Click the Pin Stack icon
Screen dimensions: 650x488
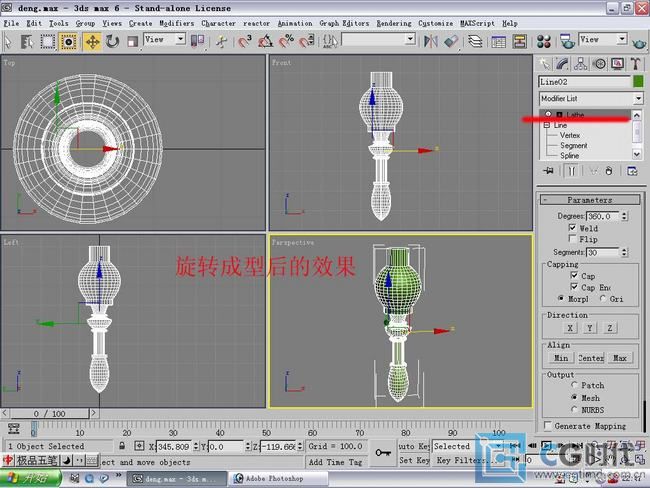point(548,171)
